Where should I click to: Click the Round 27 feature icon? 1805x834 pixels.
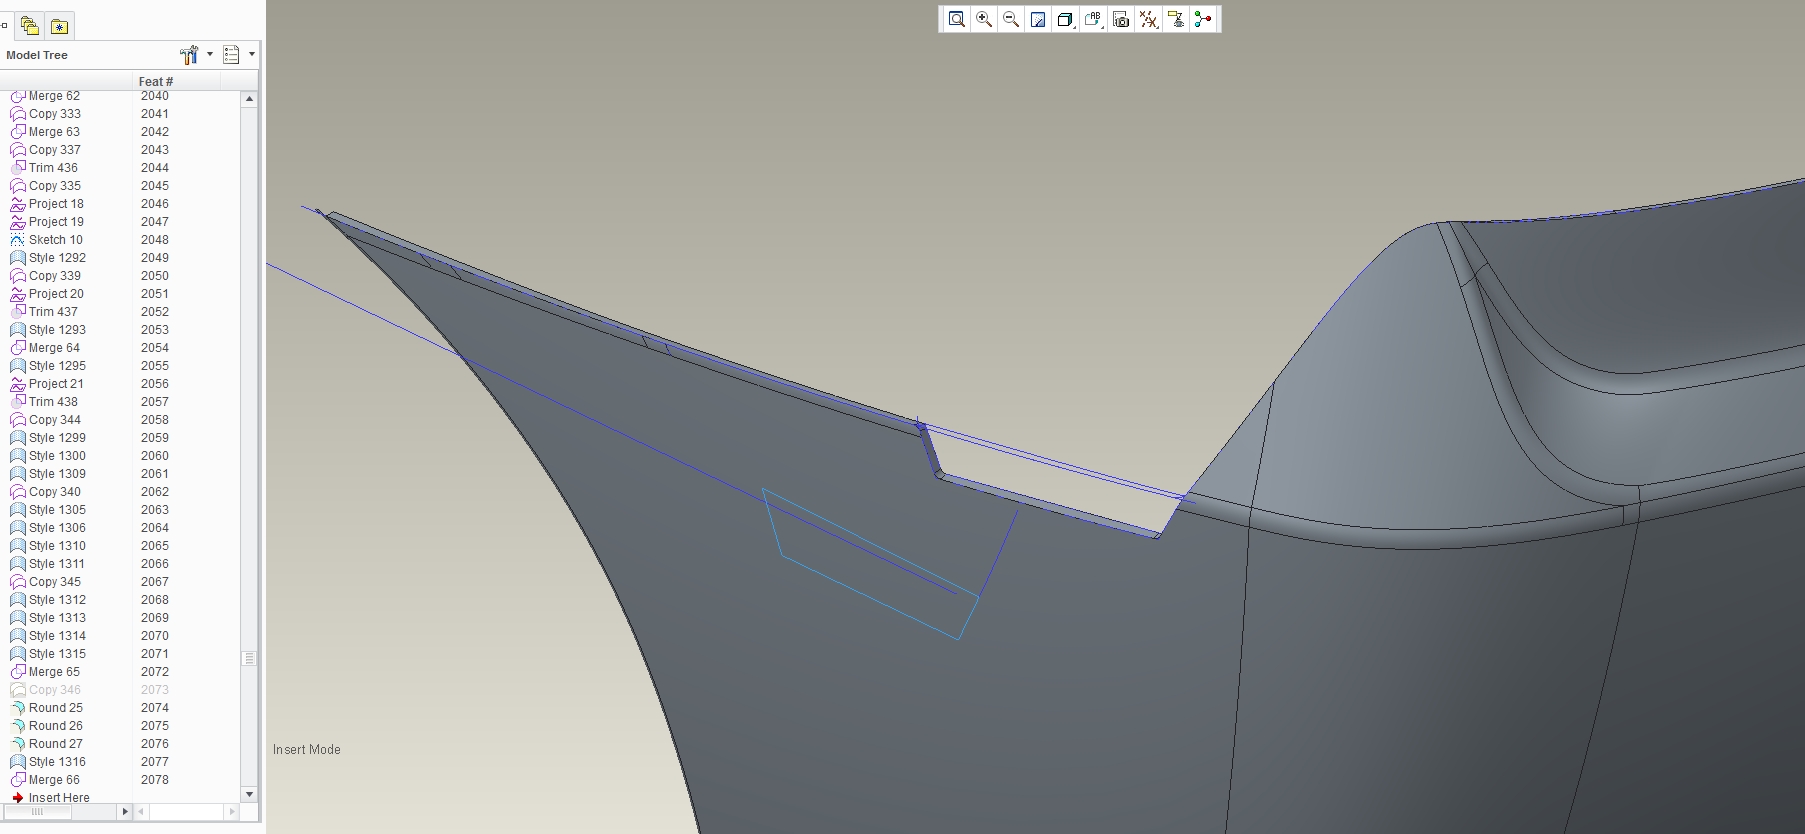click(17, 744)
